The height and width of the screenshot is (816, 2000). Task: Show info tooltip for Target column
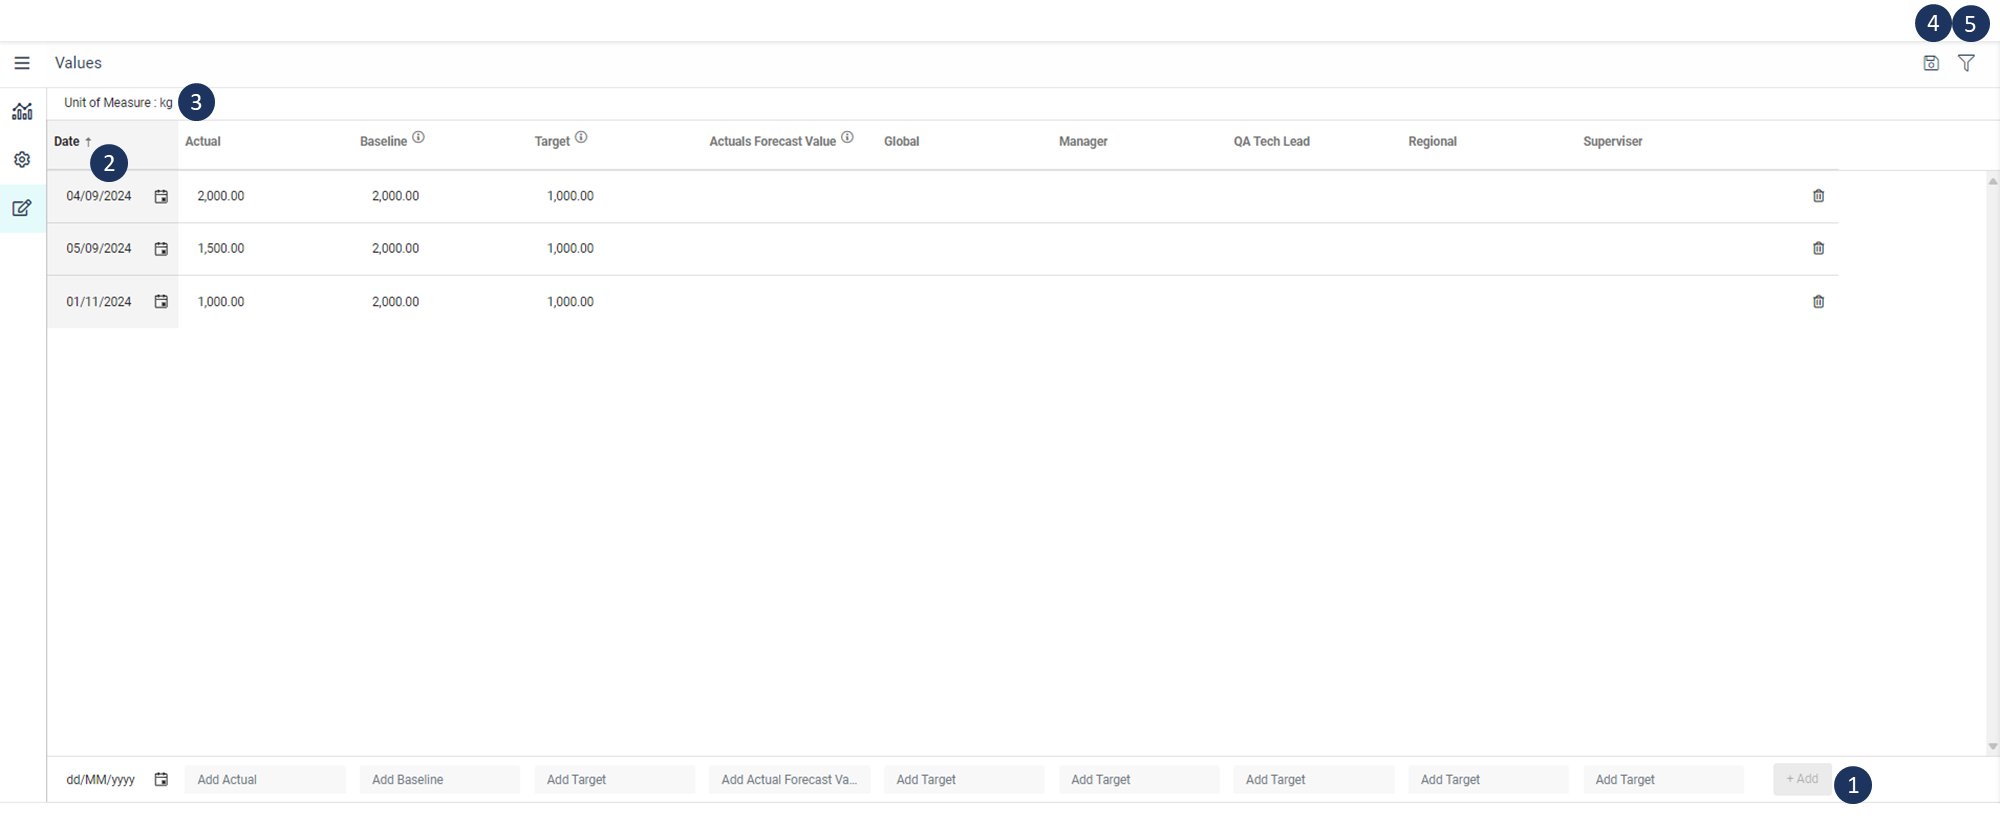(x=581, y=137)
